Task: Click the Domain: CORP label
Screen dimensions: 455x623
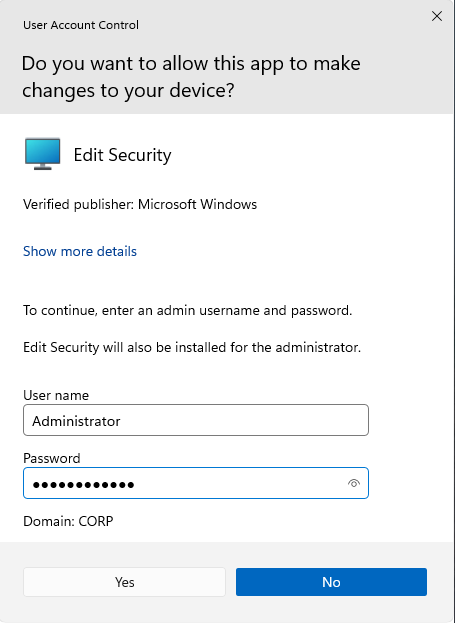Action: [x=68, y=521]
